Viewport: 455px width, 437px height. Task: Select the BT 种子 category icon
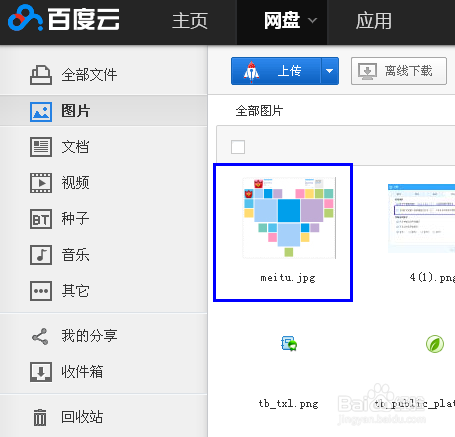pyautogui.click(x=41, y=219)
